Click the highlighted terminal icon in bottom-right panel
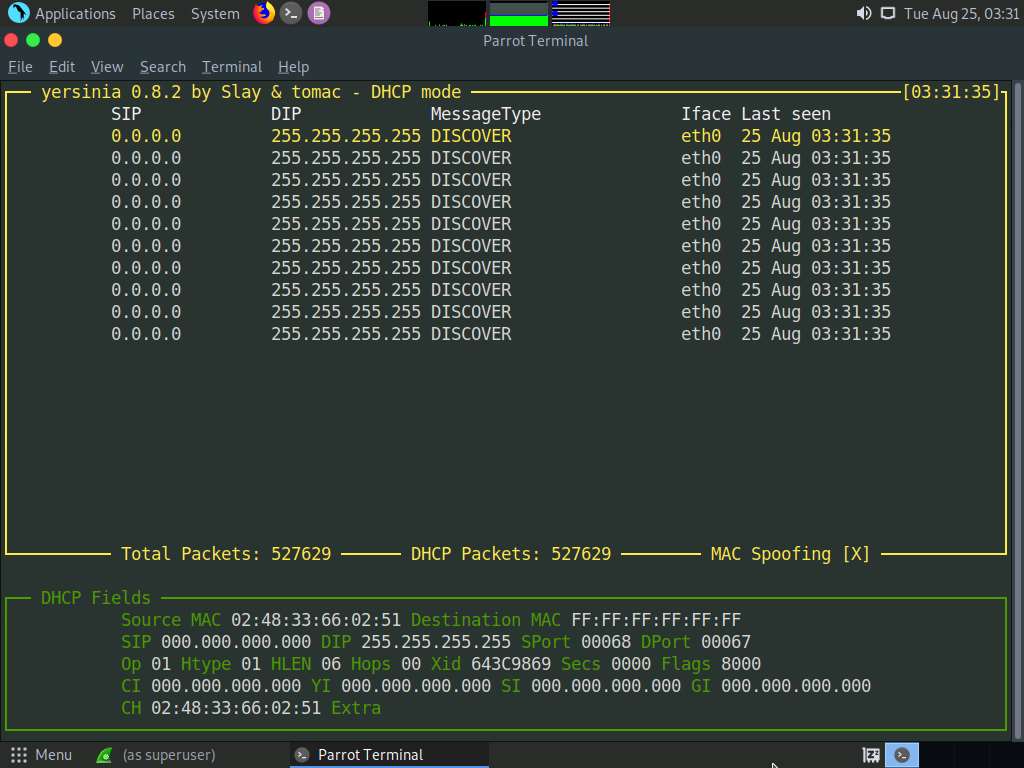 (902, 755)
